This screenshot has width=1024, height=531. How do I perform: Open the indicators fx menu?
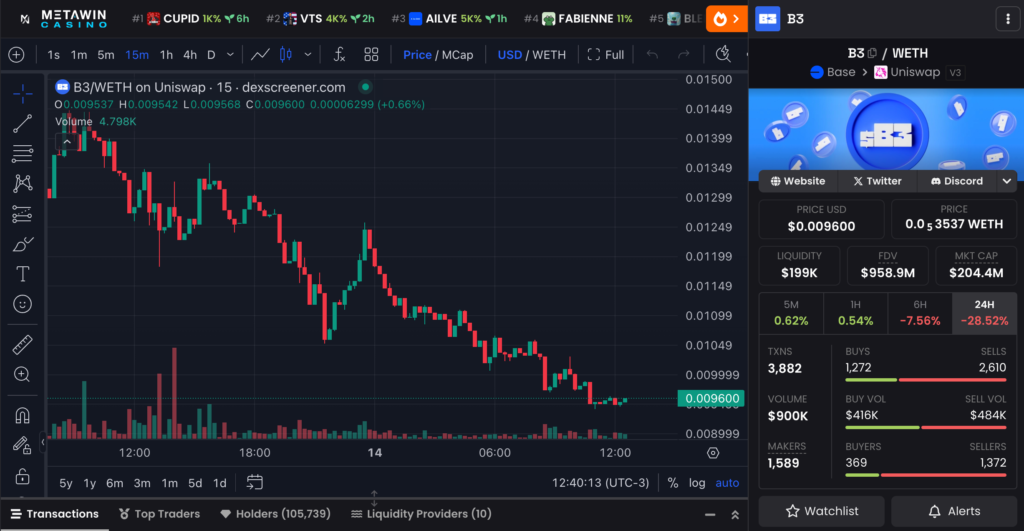pos(340,55)
